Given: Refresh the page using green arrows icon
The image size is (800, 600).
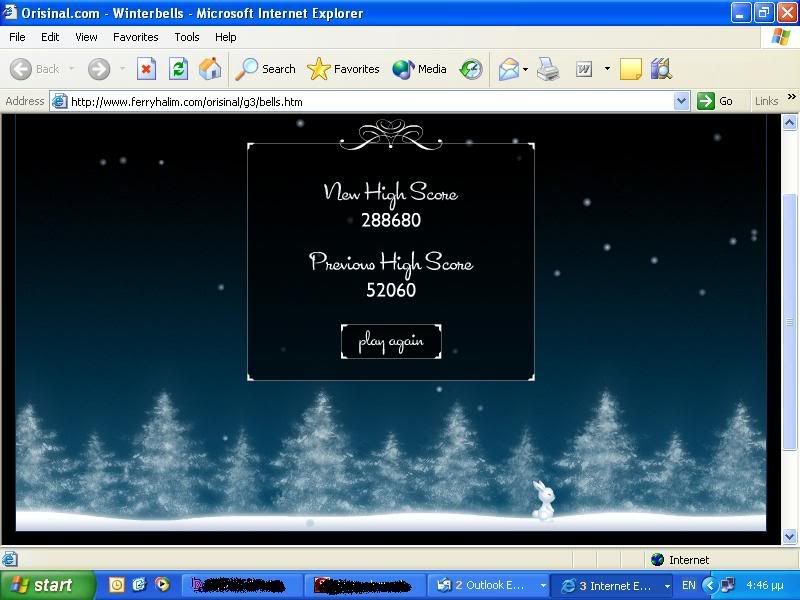Looking at the screenshot, I should point(178,69).
